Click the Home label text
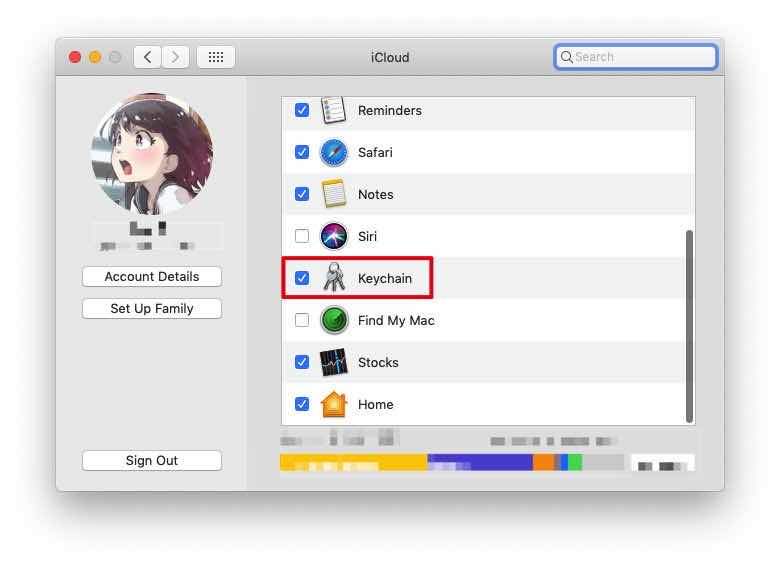 pos(376,404)
